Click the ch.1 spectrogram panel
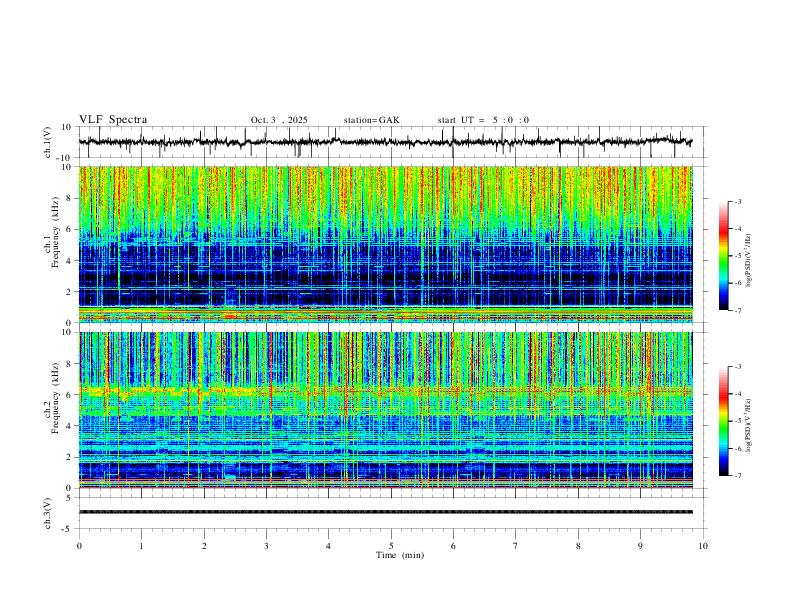 385,244
